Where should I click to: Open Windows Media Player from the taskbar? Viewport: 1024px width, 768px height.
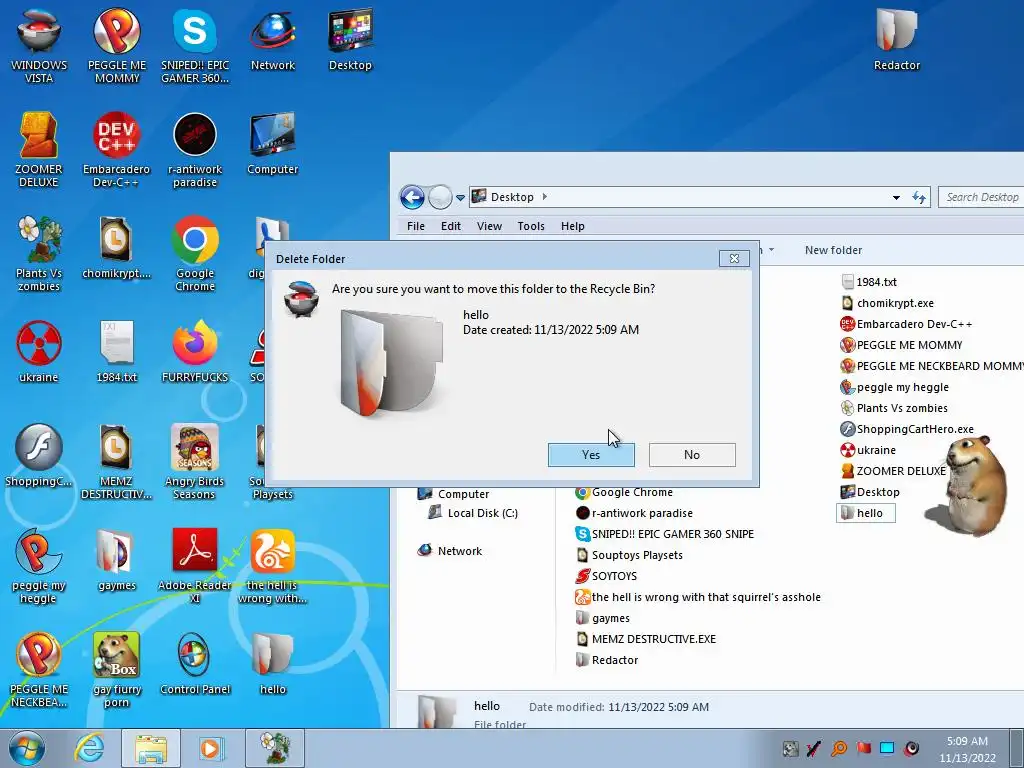coord(210,748)
